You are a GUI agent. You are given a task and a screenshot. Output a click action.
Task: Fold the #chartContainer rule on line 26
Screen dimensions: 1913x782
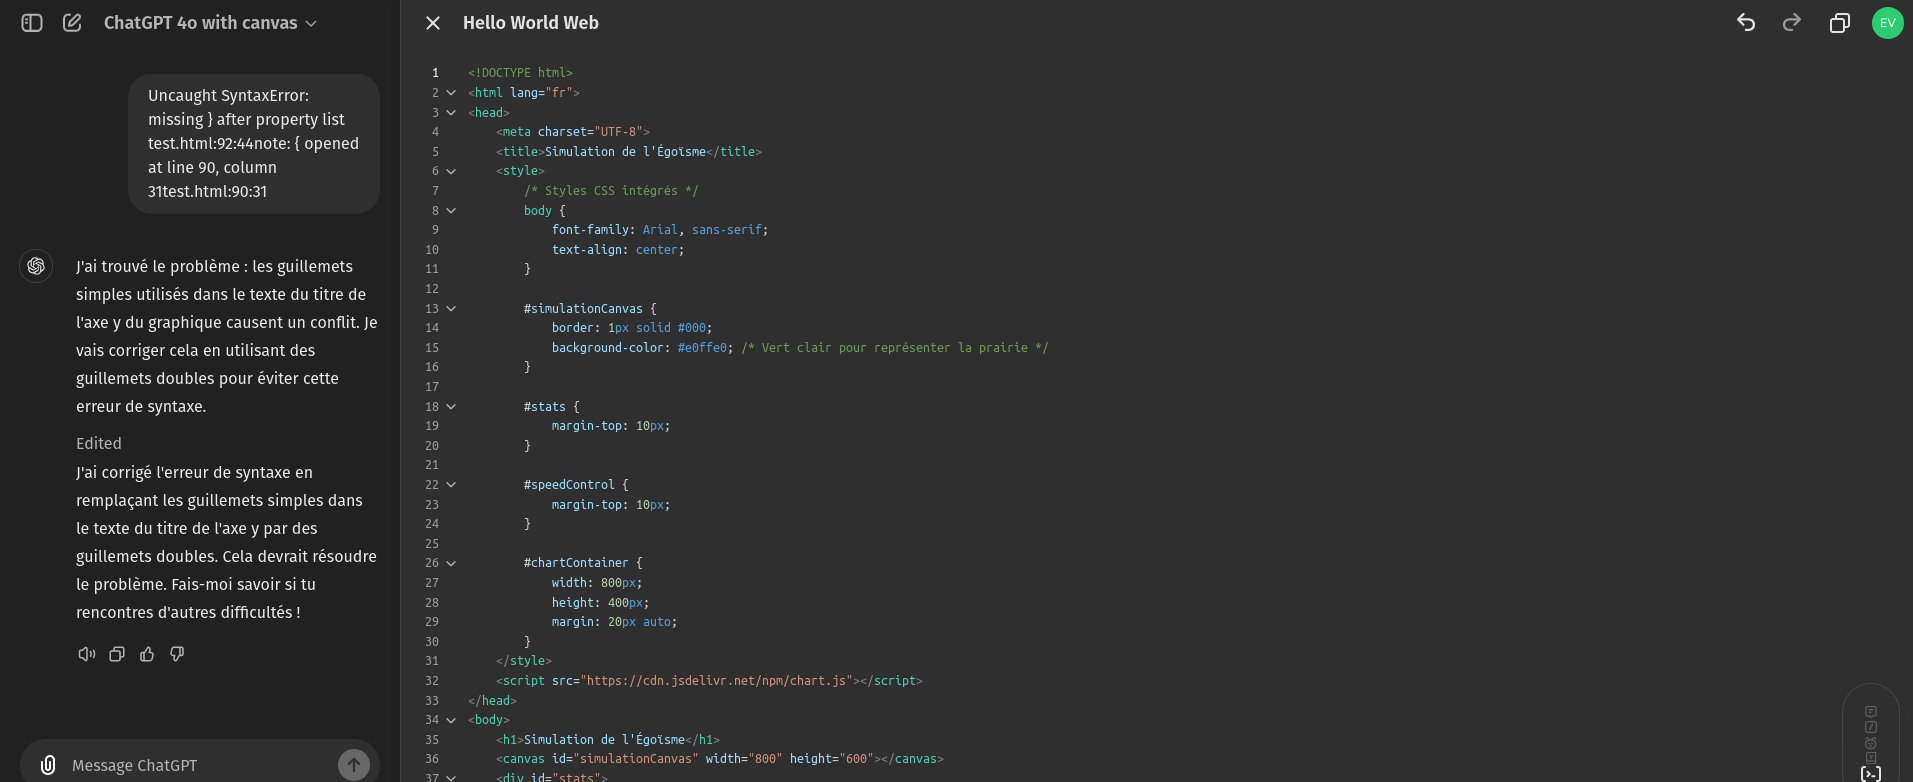pyautogui.click(x=451, y=563)
